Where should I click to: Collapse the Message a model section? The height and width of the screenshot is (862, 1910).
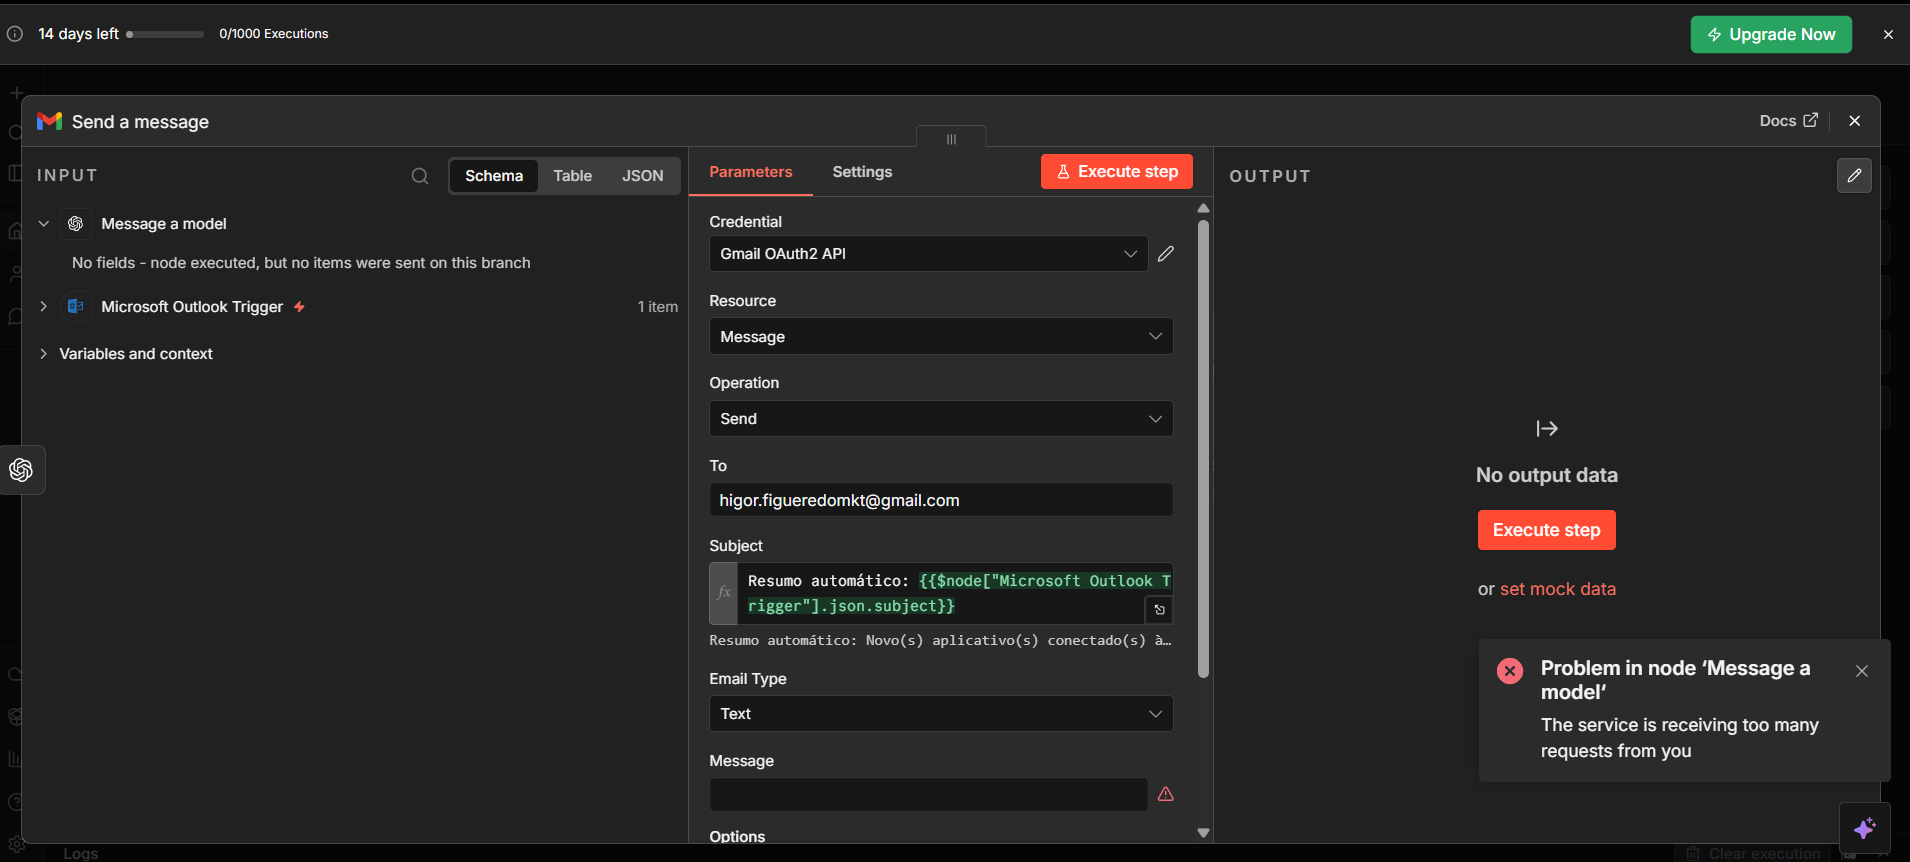(x=44, y=224)
